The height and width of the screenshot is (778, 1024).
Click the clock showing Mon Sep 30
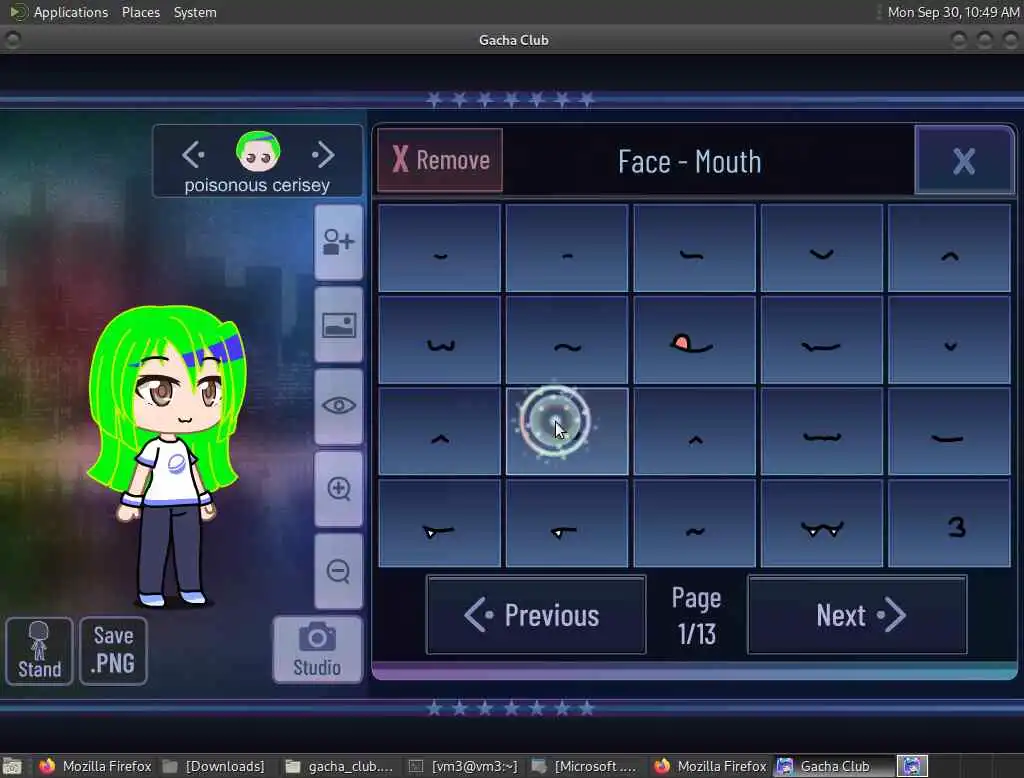coord(953,12)
